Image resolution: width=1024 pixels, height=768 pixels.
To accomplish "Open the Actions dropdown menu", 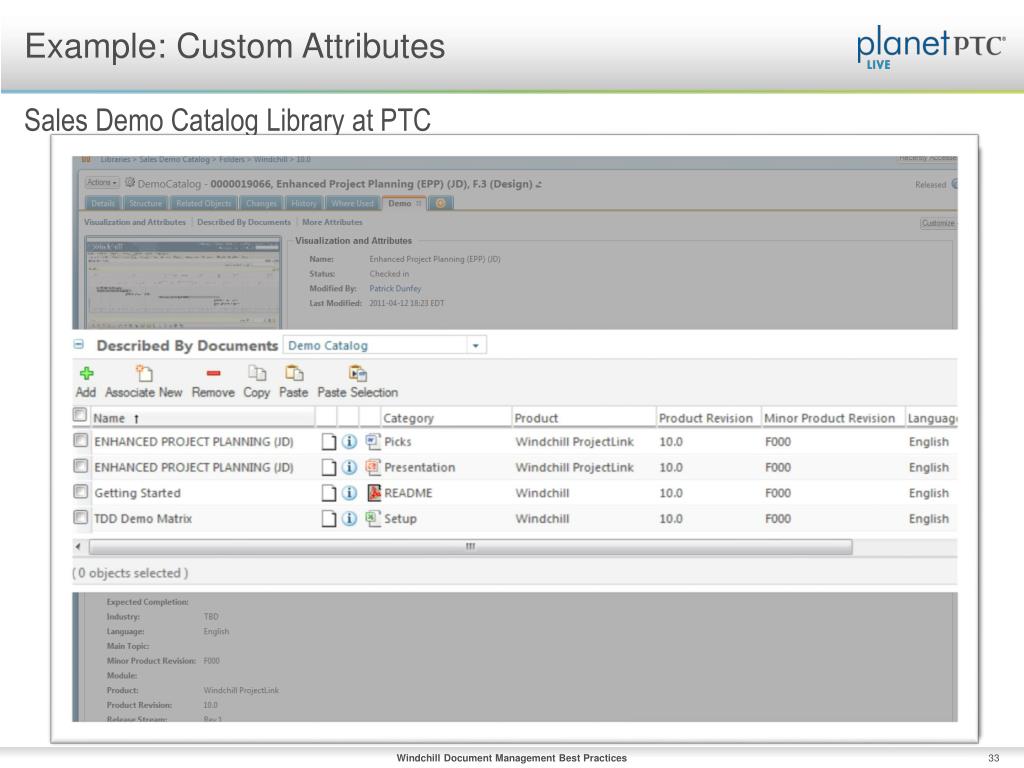I will (102, 183).
